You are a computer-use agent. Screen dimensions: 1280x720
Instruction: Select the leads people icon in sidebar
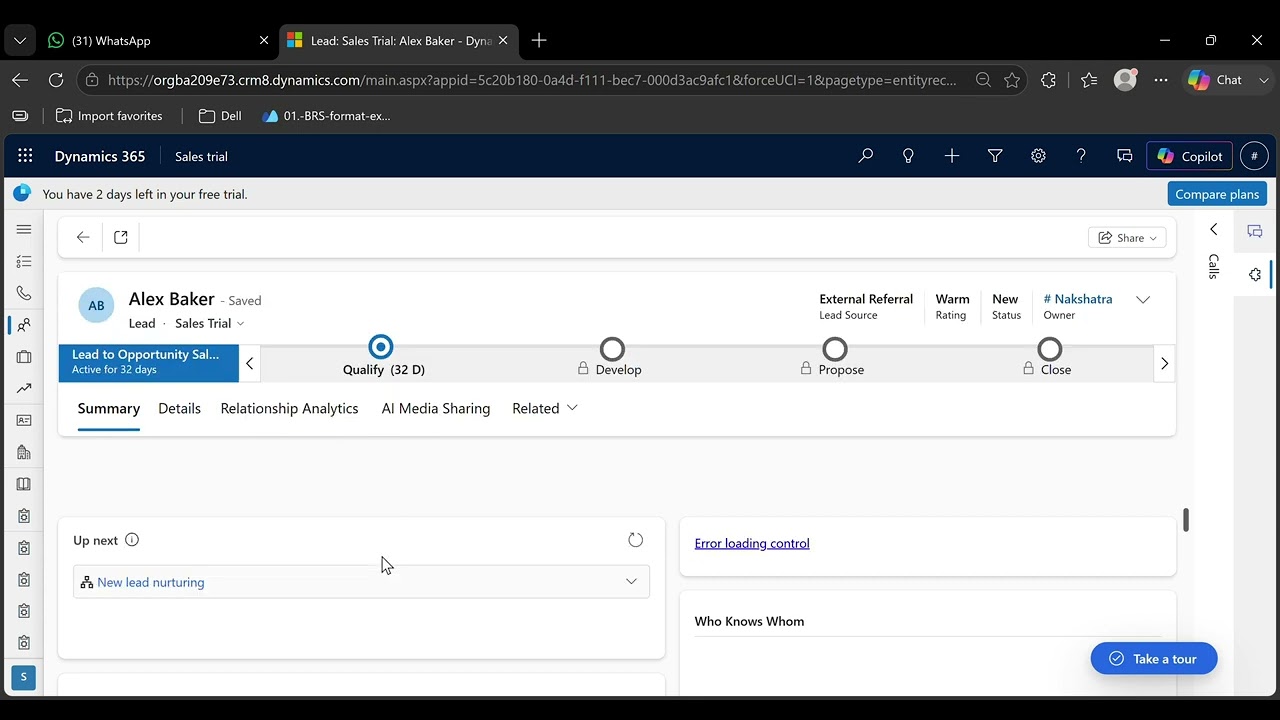(24, 325)
